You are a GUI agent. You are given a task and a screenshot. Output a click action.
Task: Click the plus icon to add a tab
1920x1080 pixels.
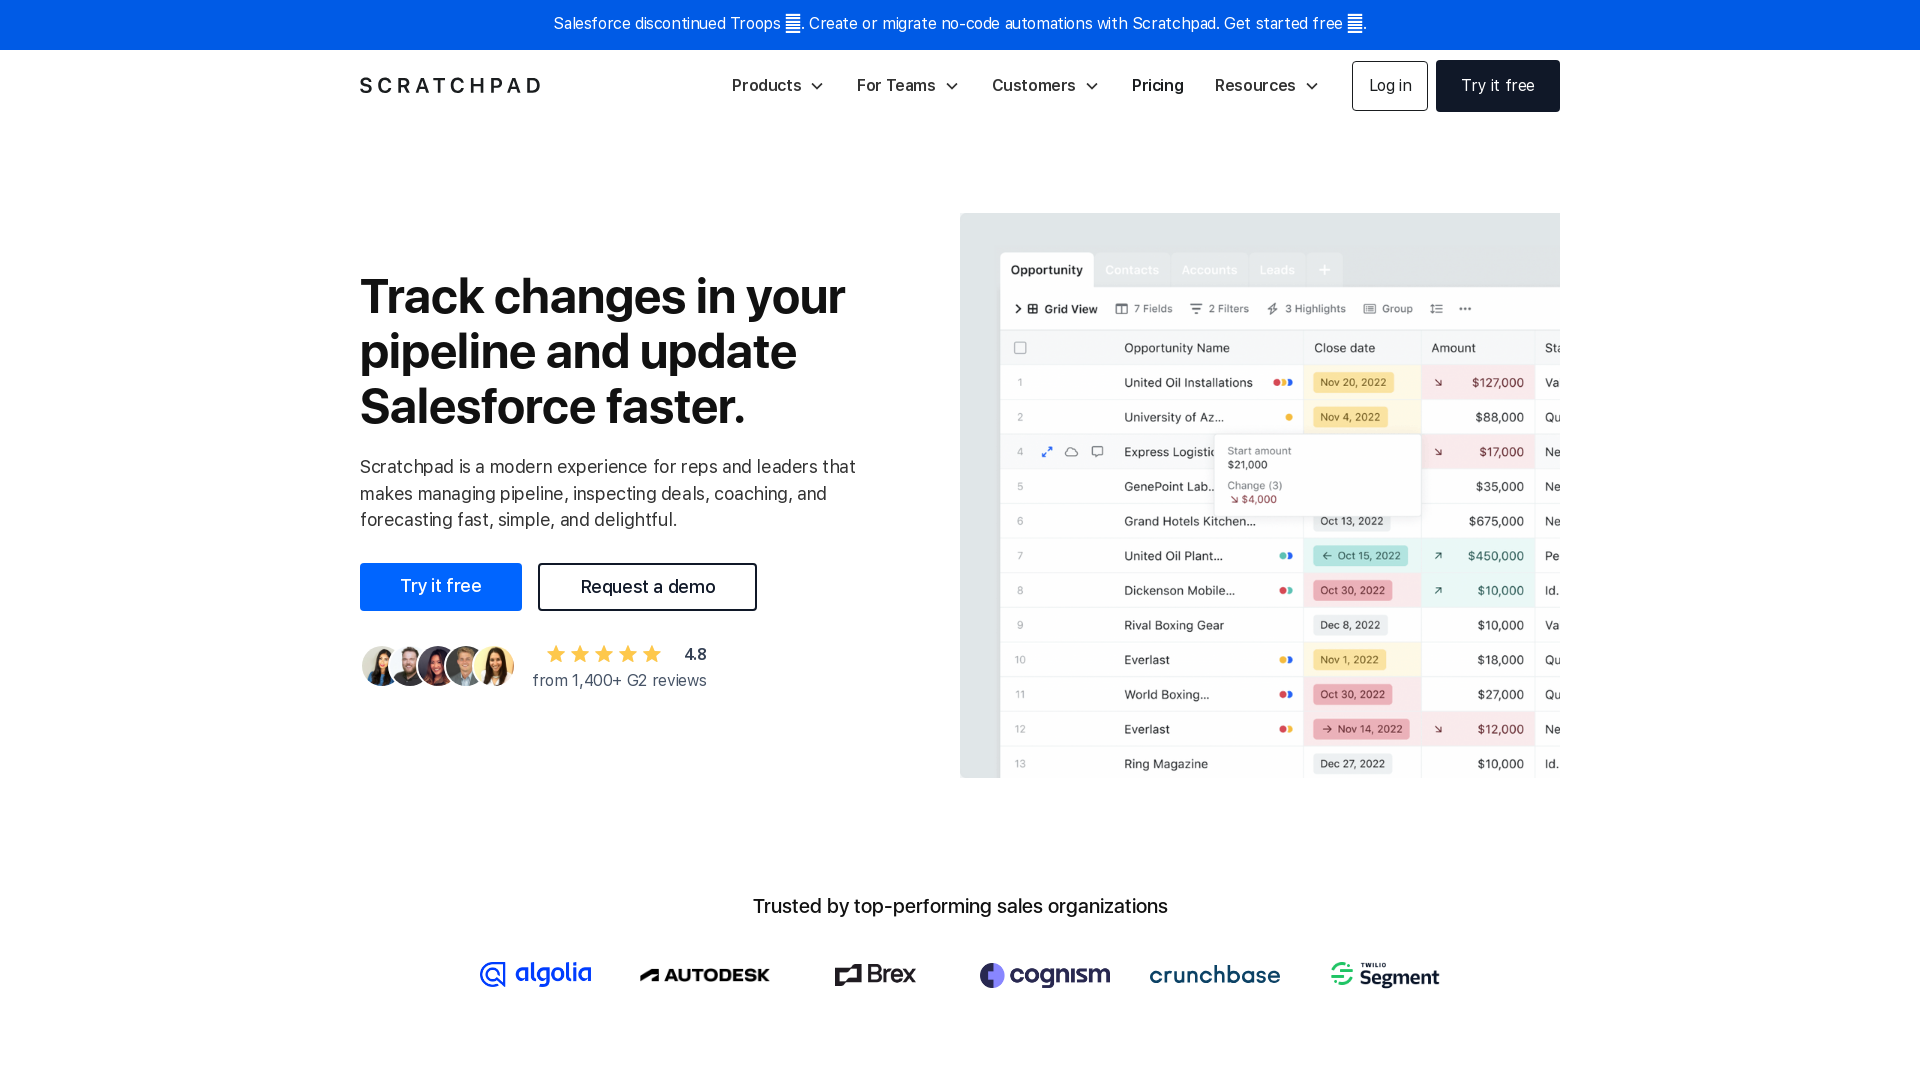[1324, 270]
